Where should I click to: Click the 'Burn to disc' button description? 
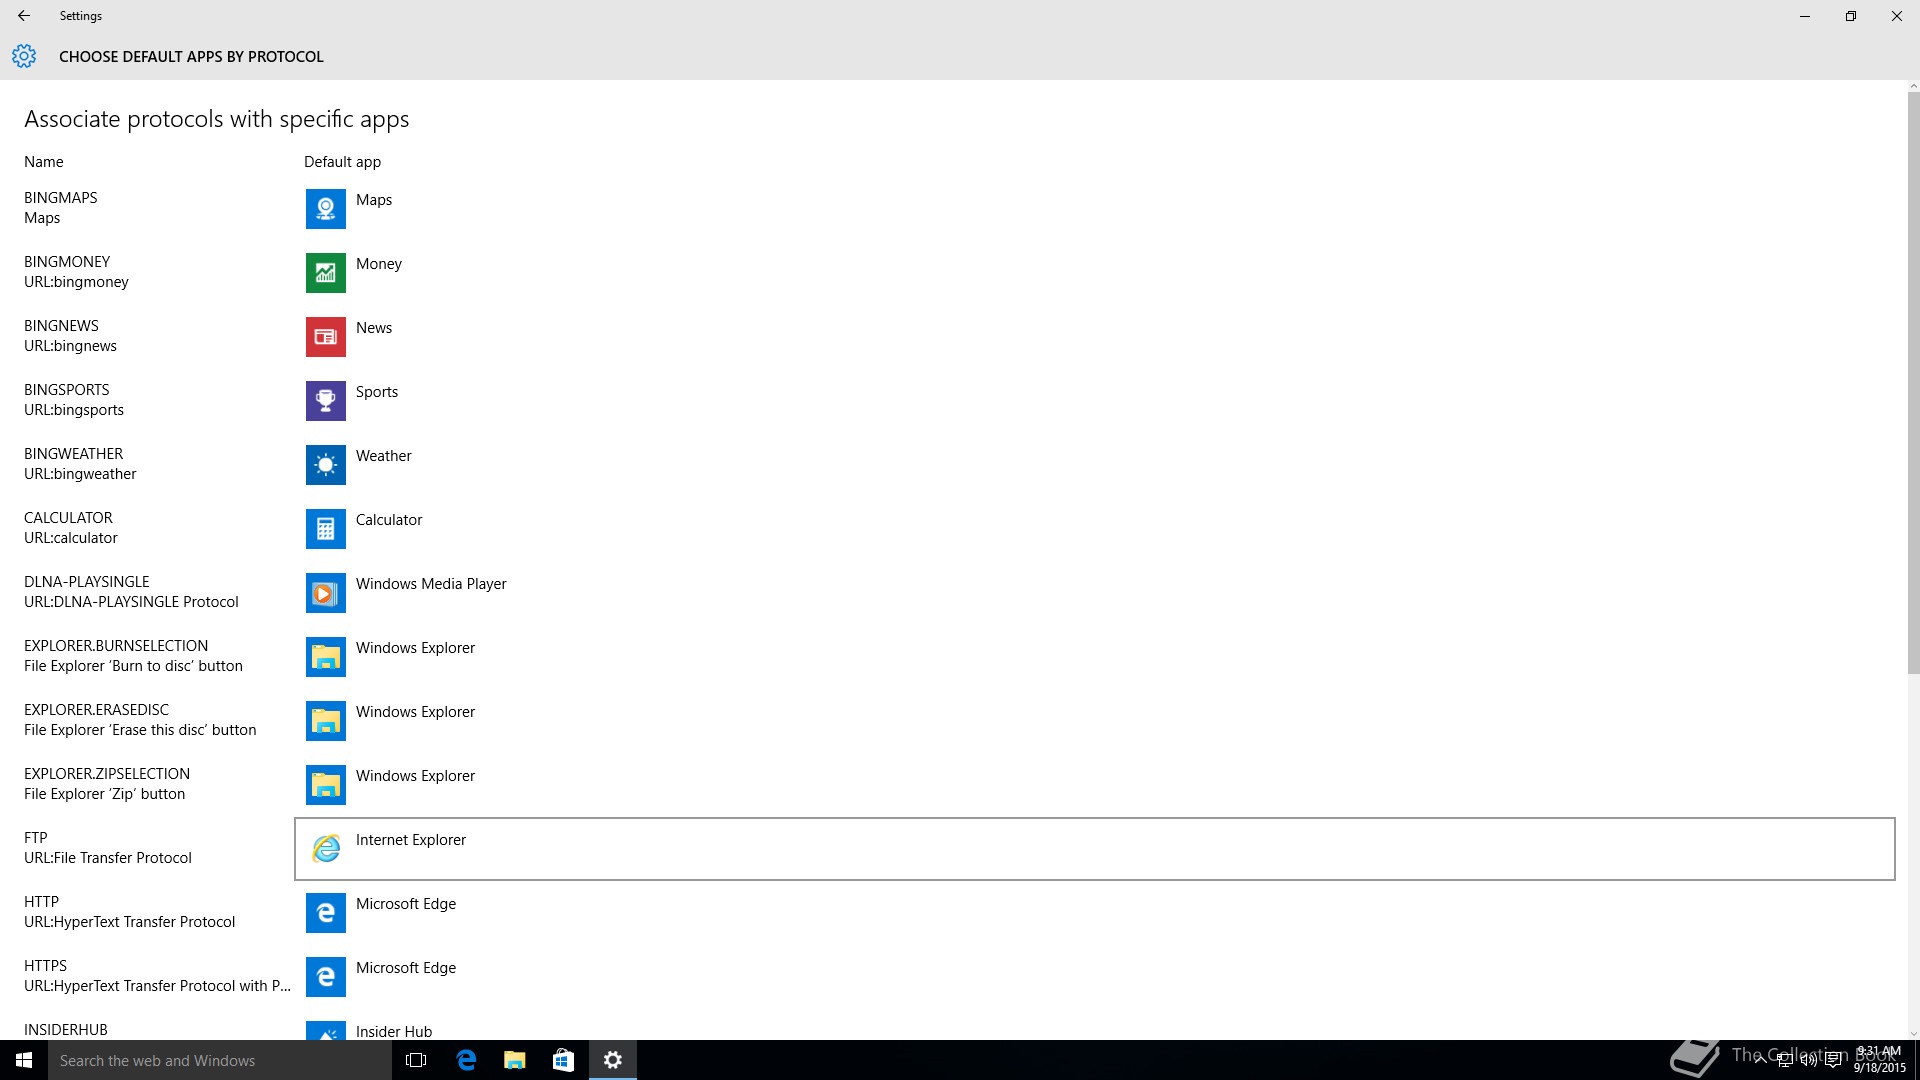133,666
